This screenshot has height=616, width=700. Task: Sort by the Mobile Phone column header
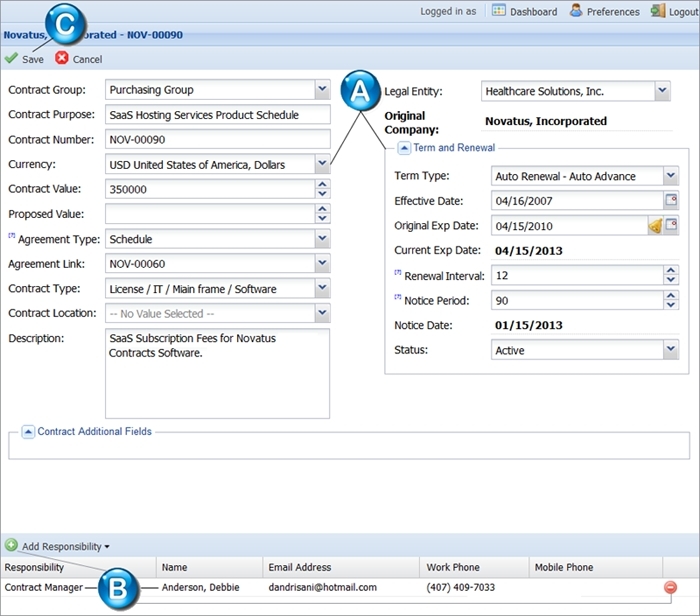pos(596,567)
